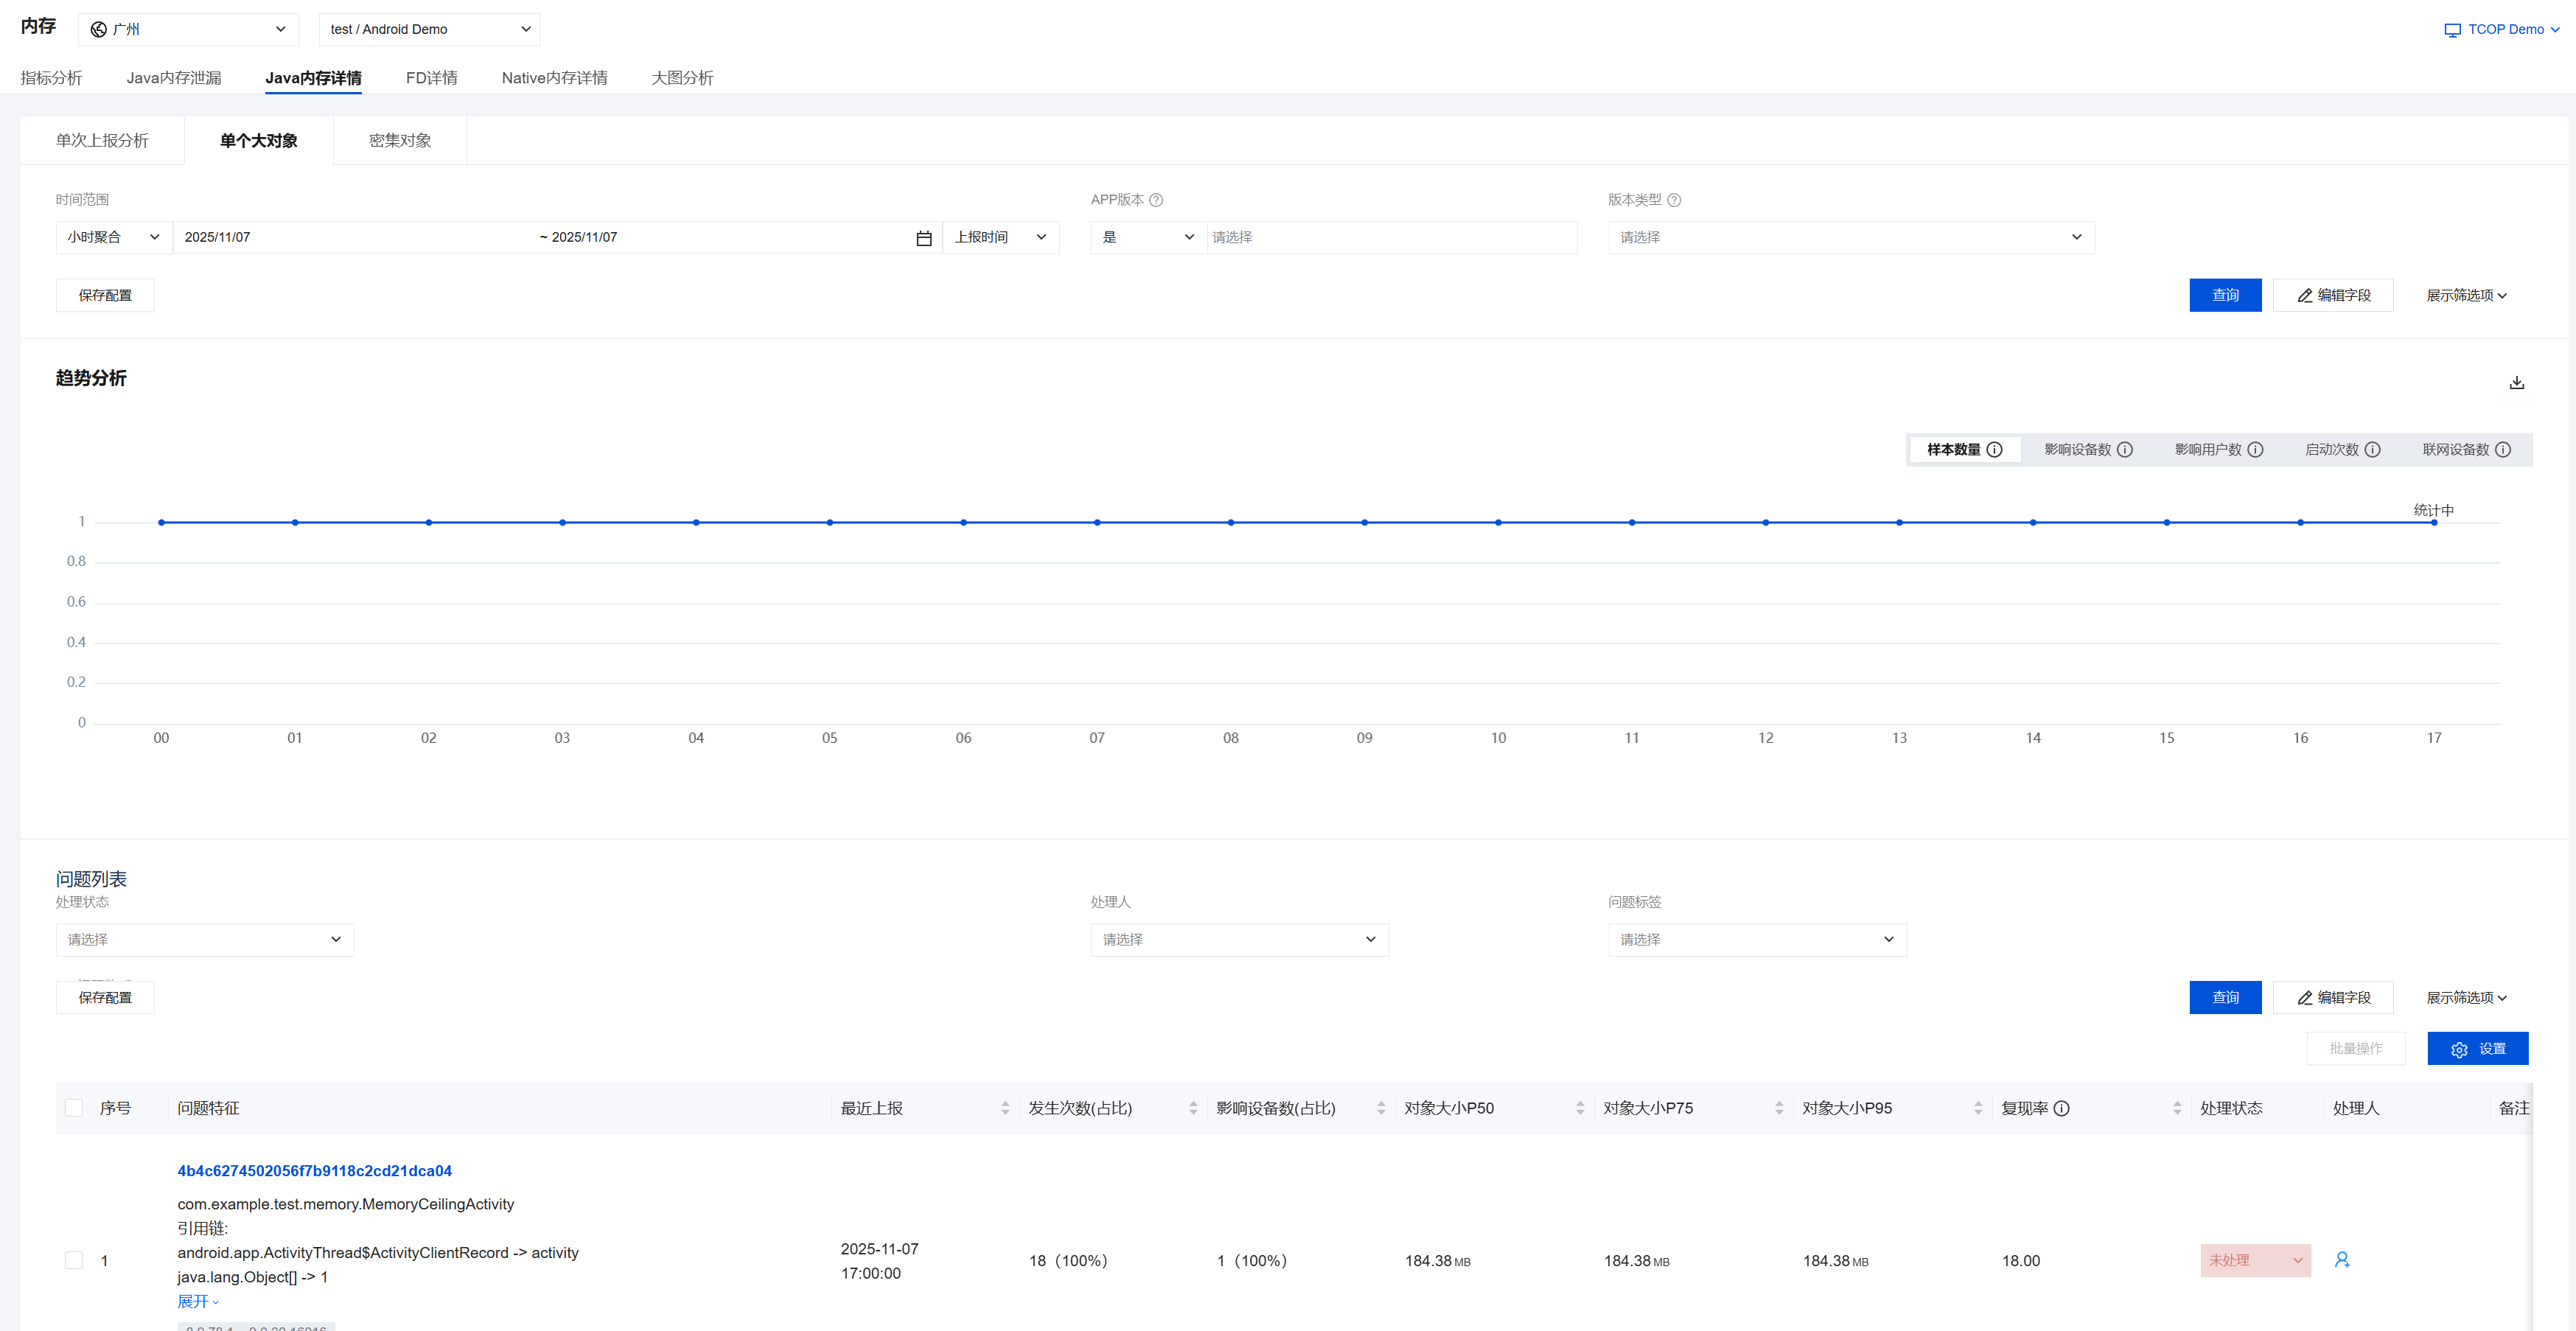Screen dimensions: 2576x1331
Task: Check the row 1 checkbox
Action: tap(74, 1260)
